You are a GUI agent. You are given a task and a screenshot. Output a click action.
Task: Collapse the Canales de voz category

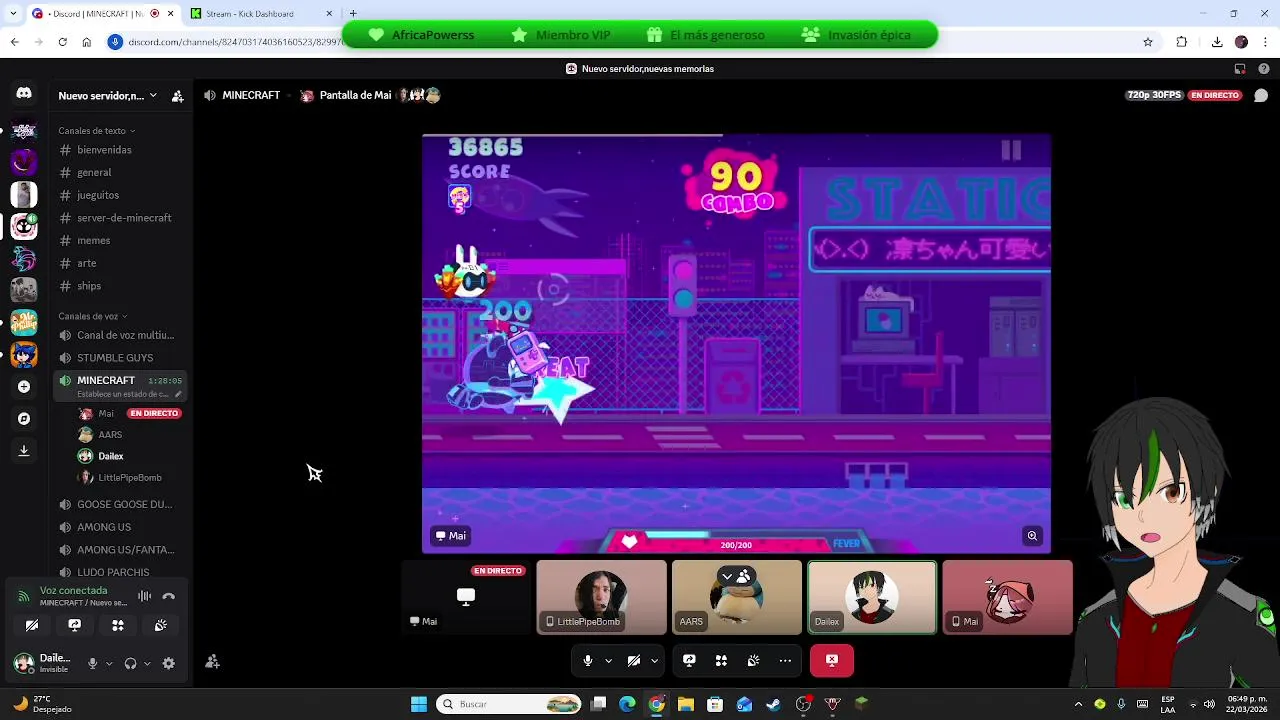92,316
